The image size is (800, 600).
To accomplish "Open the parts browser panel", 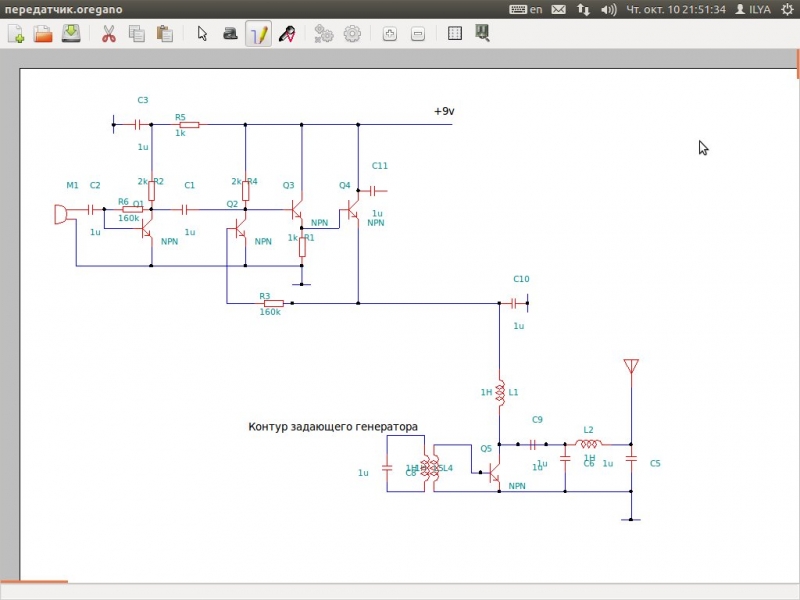I will [483, 34].
